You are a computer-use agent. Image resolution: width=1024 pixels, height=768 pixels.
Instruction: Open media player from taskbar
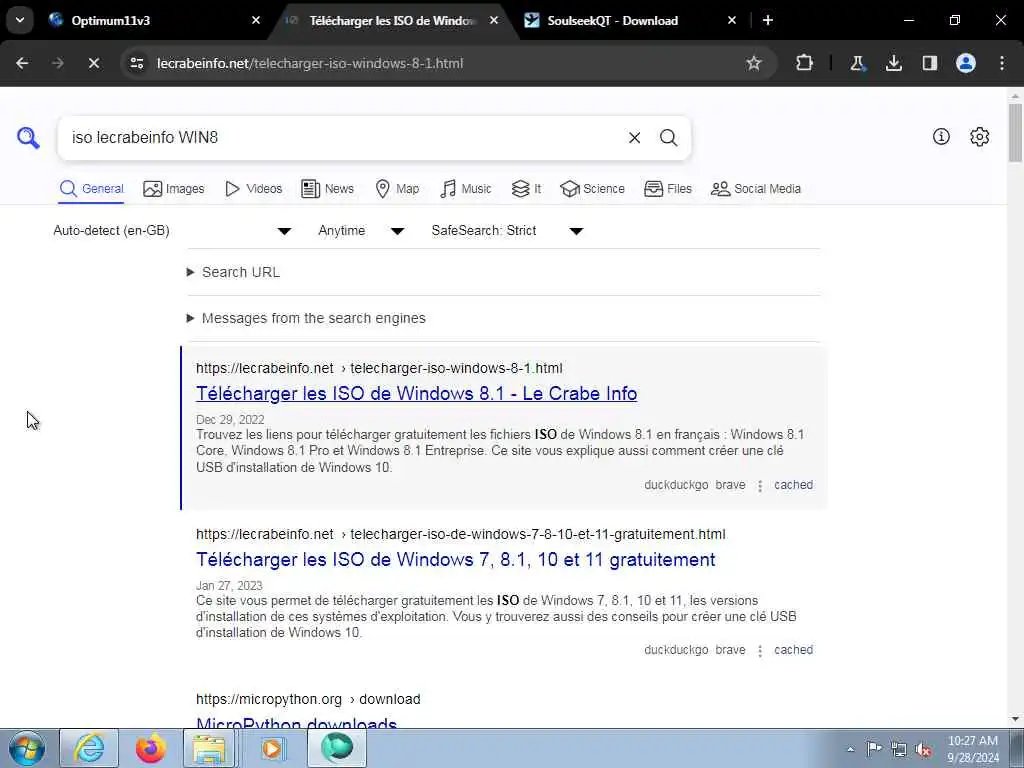point(272,748)
